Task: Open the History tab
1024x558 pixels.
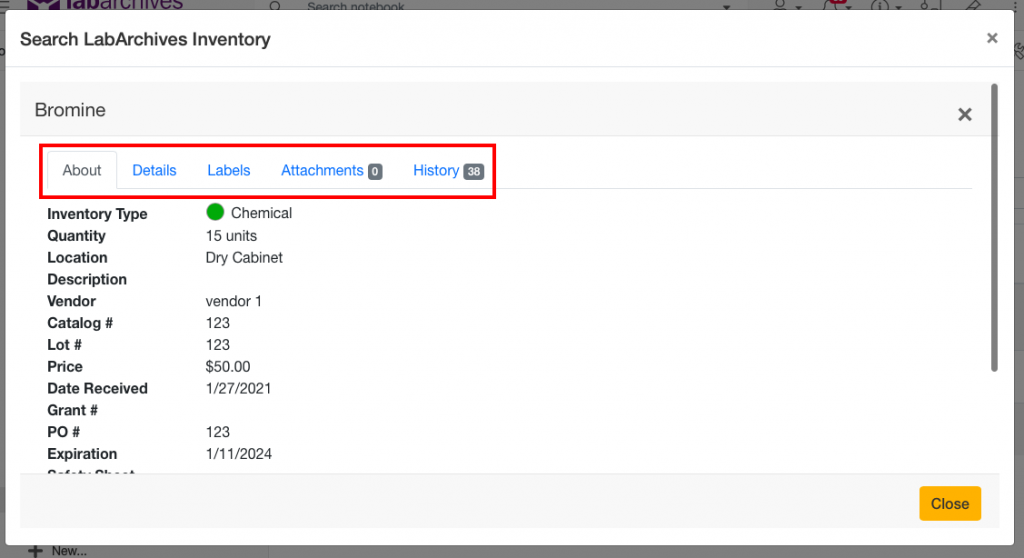Action: click(448, 171)
